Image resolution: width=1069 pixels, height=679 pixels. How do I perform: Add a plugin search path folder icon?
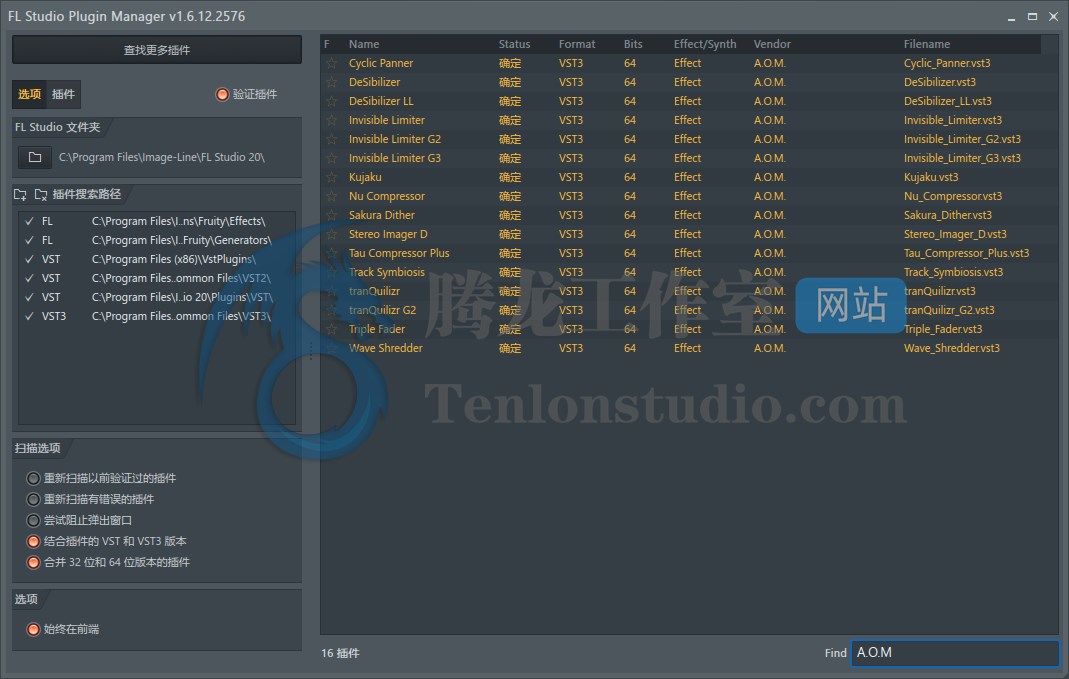pyautogui.click(x=20, y=195)
